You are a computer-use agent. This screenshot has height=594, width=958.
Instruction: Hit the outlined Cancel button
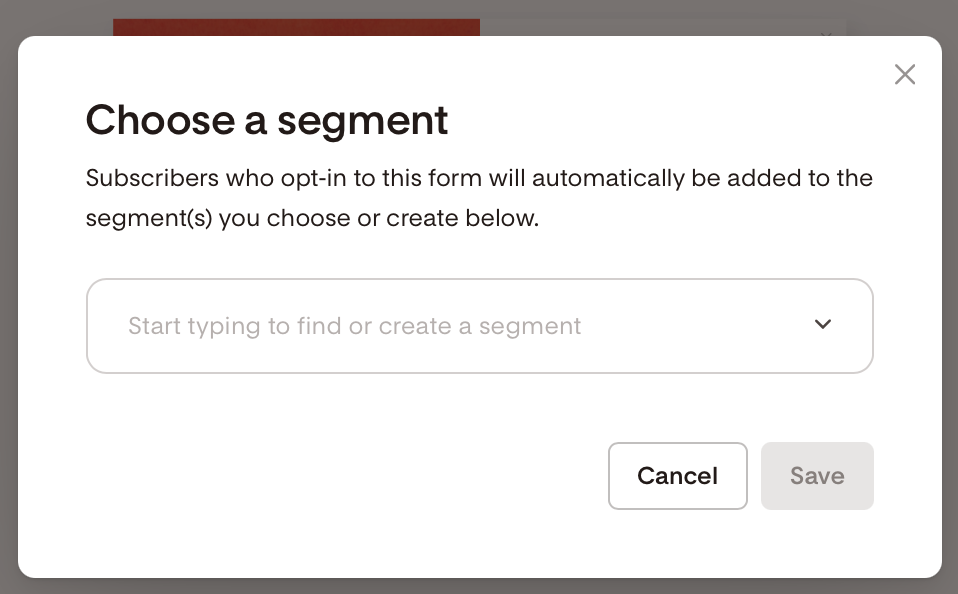point(678,476)
